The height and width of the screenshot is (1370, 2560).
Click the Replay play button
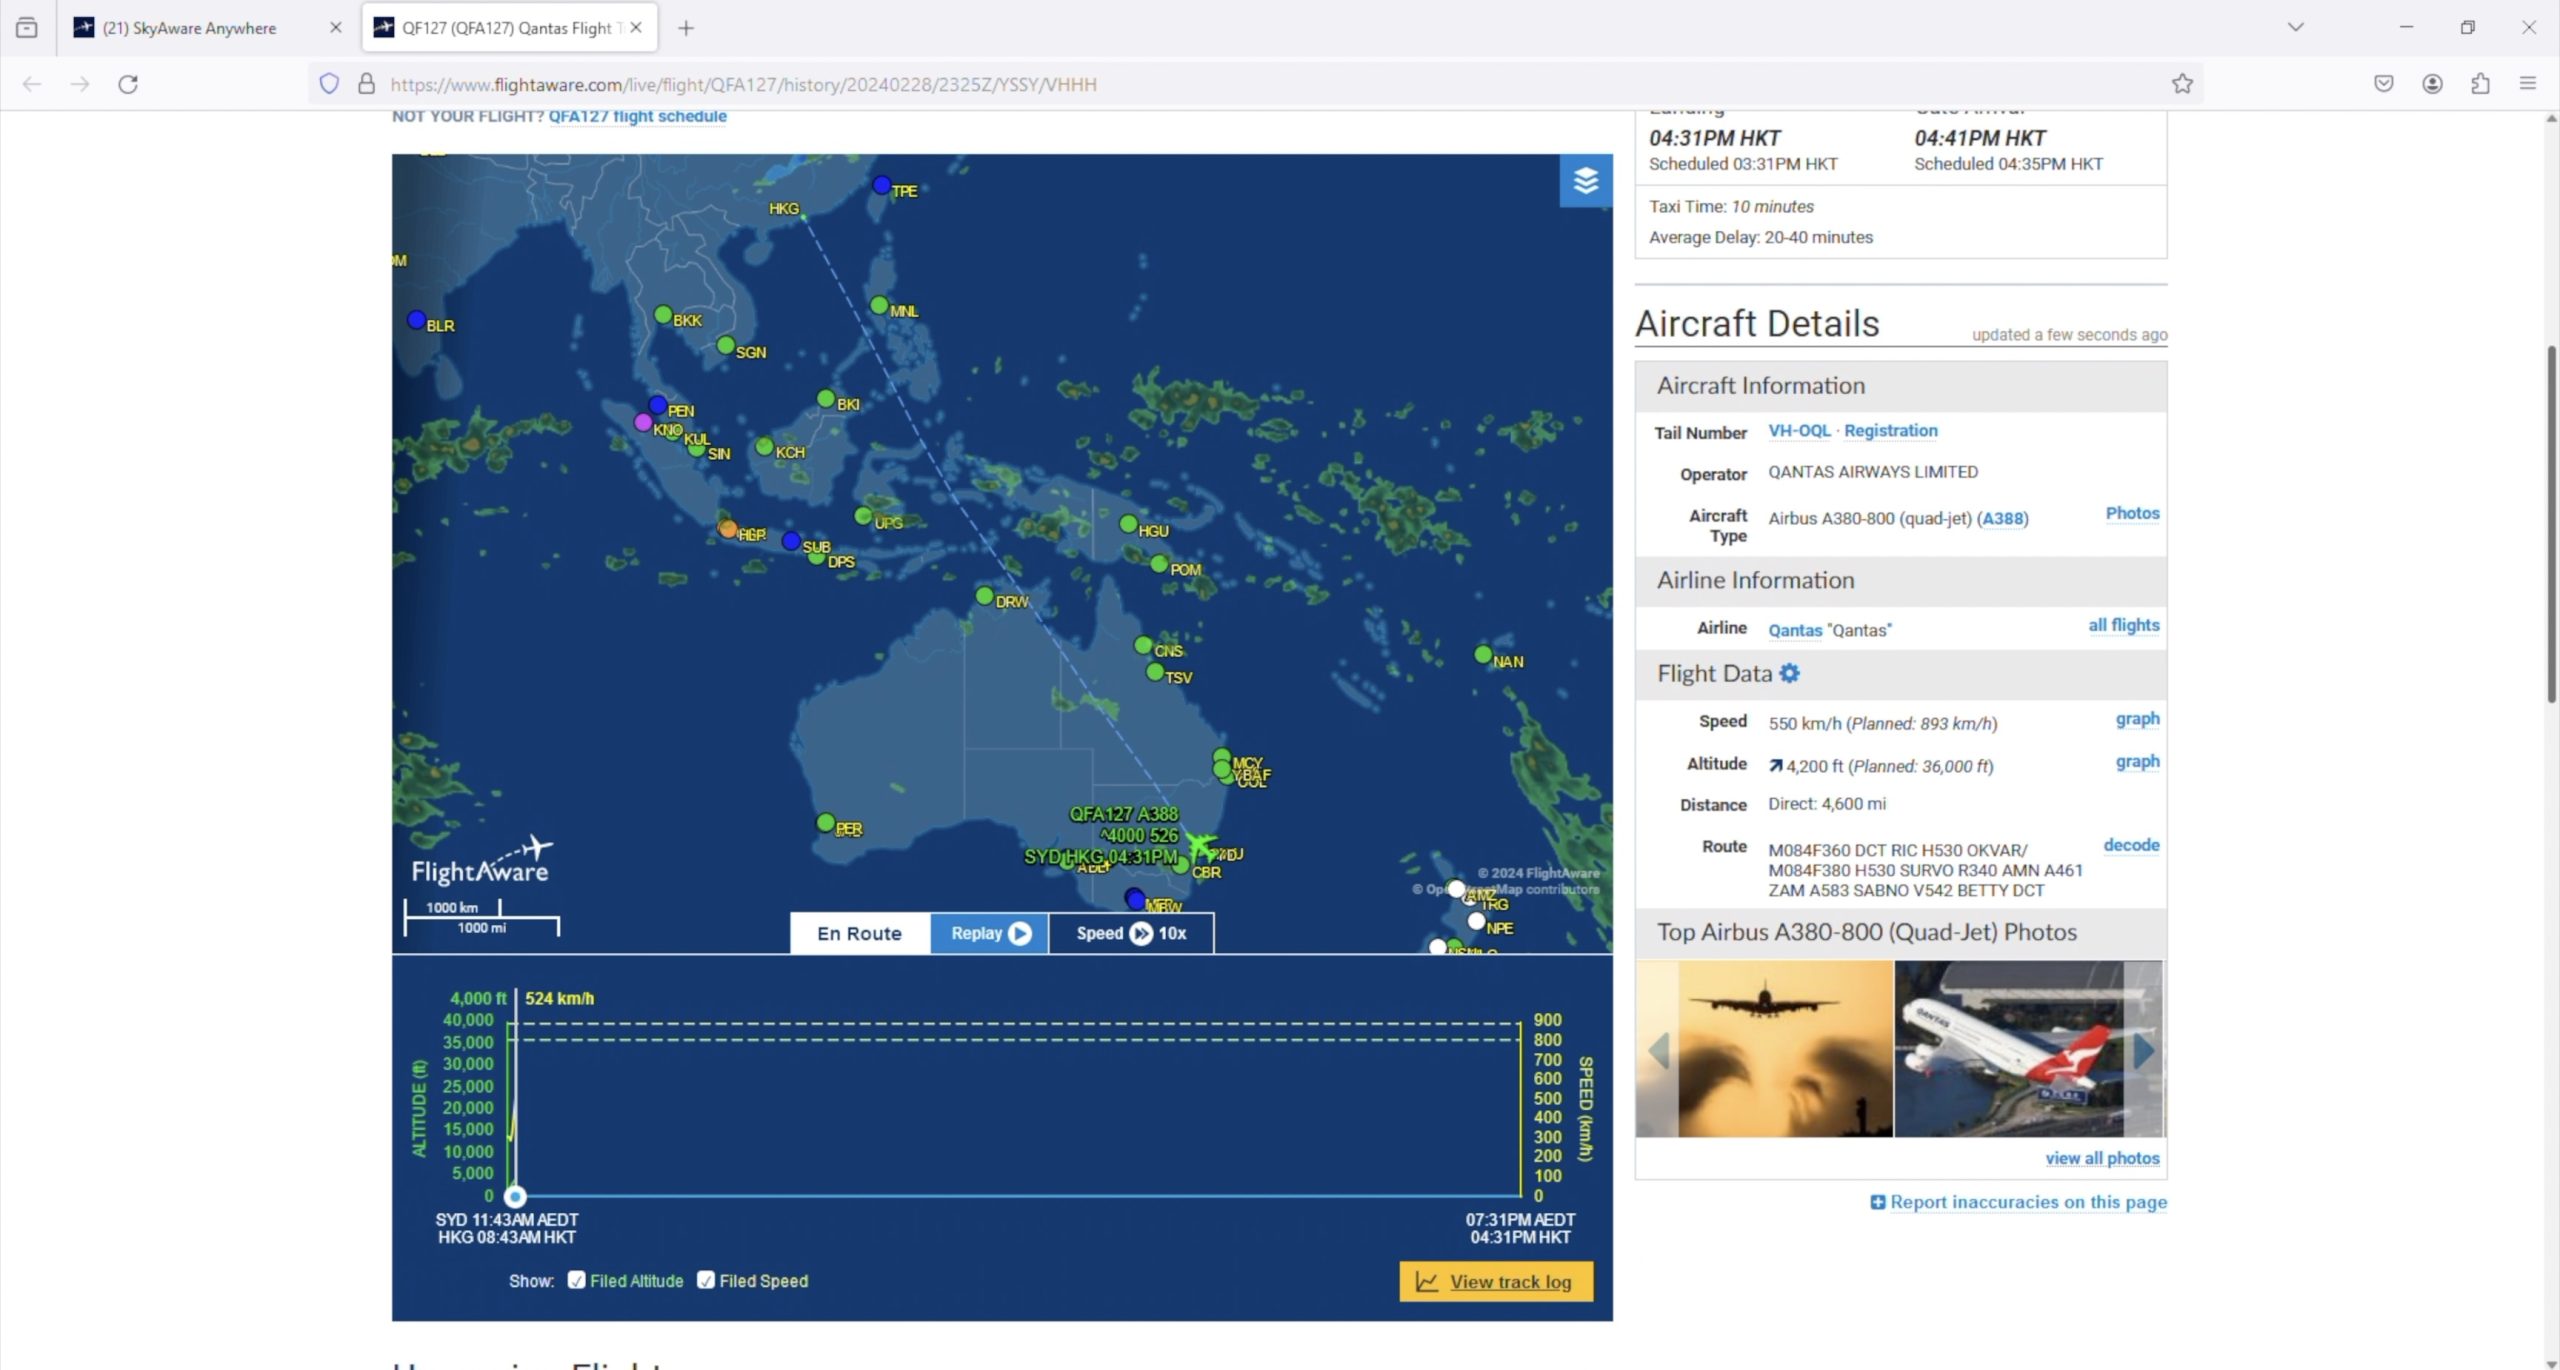point(1019,933)
